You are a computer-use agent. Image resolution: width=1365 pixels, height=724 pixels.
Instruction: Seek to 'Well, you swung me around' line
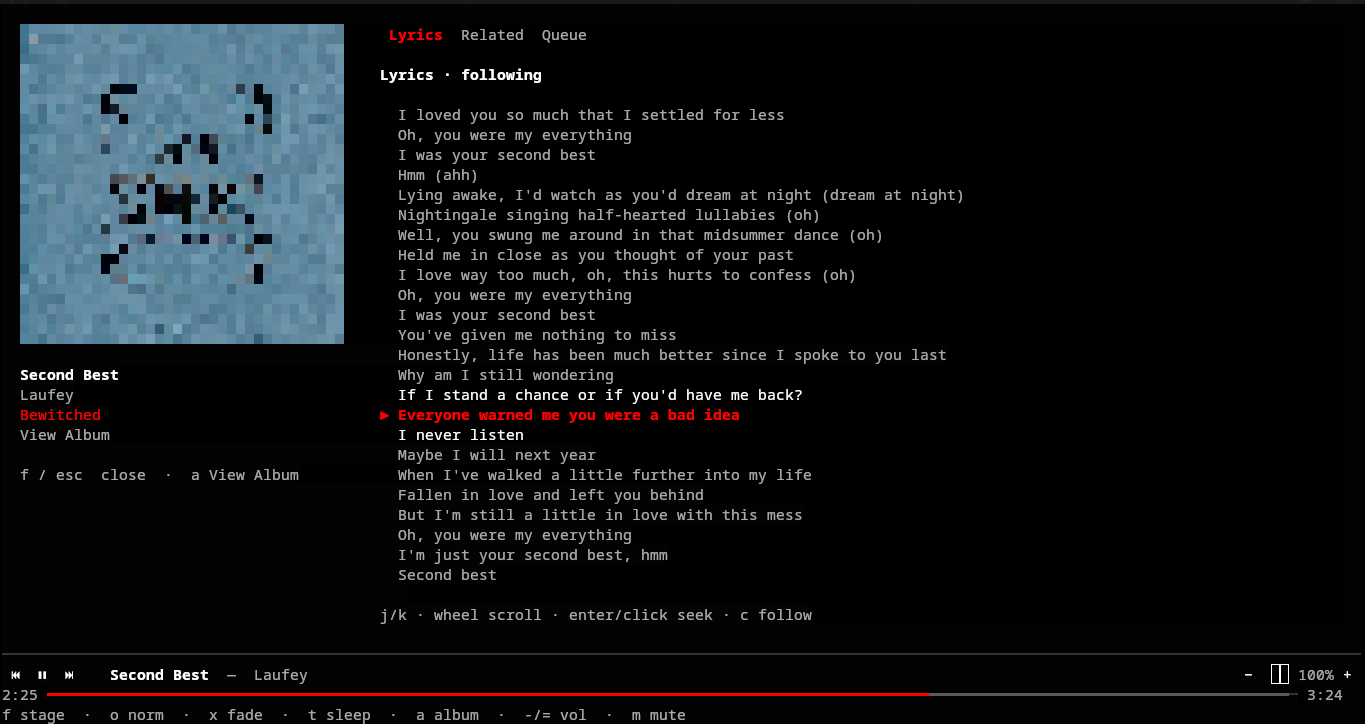pos(641,235)
